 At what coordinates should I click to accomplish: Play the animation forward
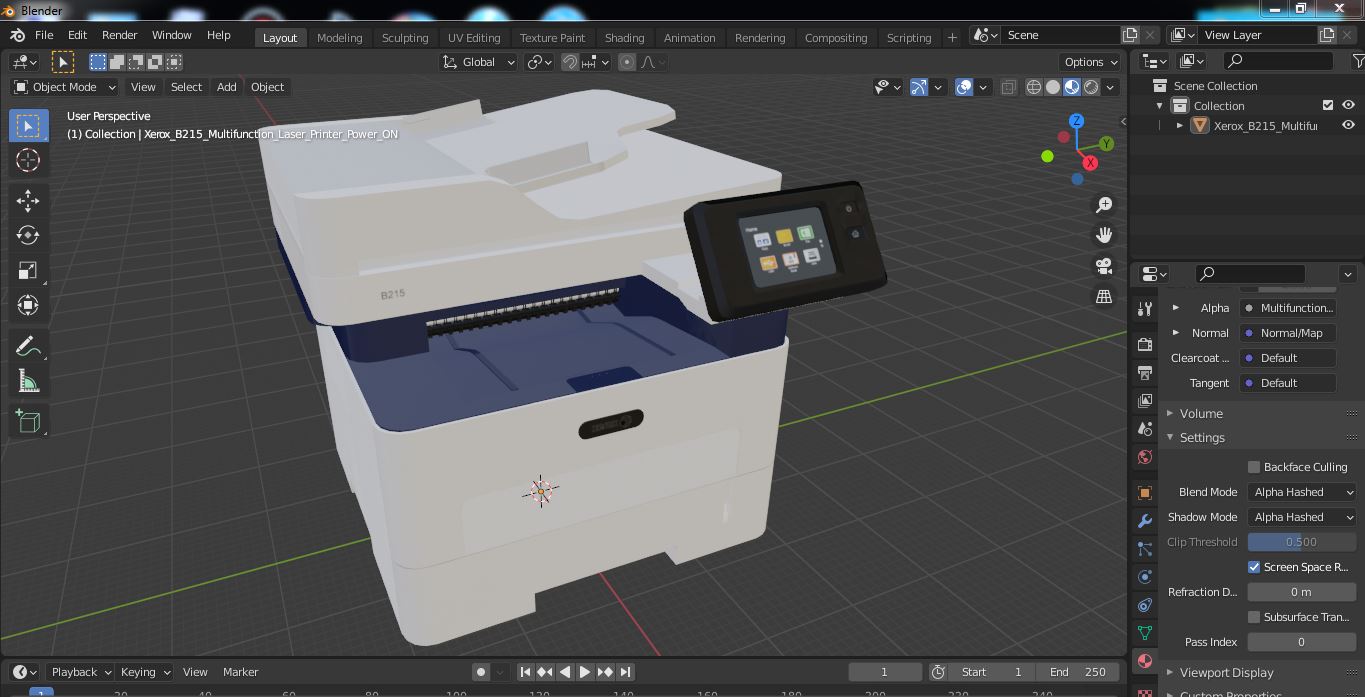click(x=585, y=672)
